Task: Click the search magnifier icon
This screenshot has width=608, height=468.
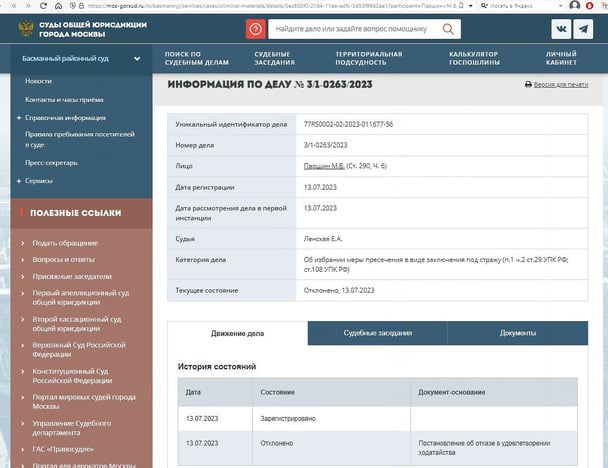Action: [x=451, y=30]
